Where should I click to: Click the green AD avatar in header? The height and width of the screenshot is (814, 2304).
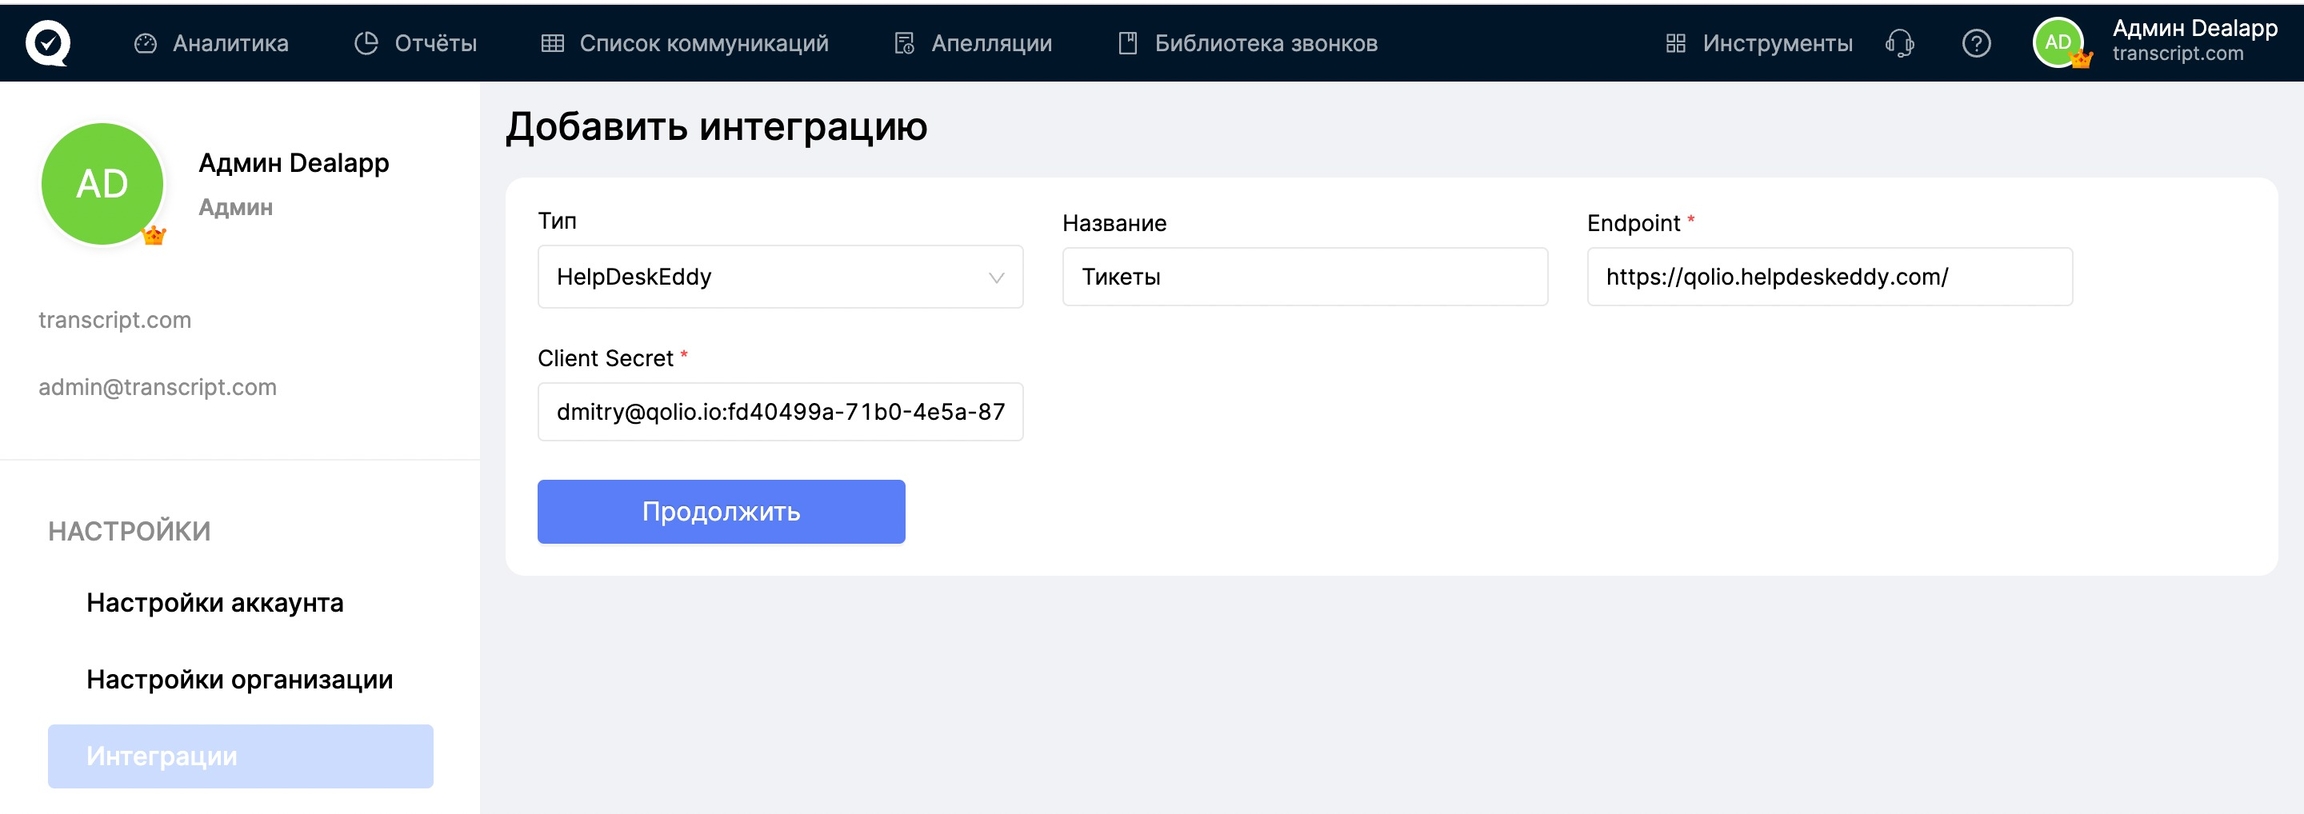tap(2058, 43)
